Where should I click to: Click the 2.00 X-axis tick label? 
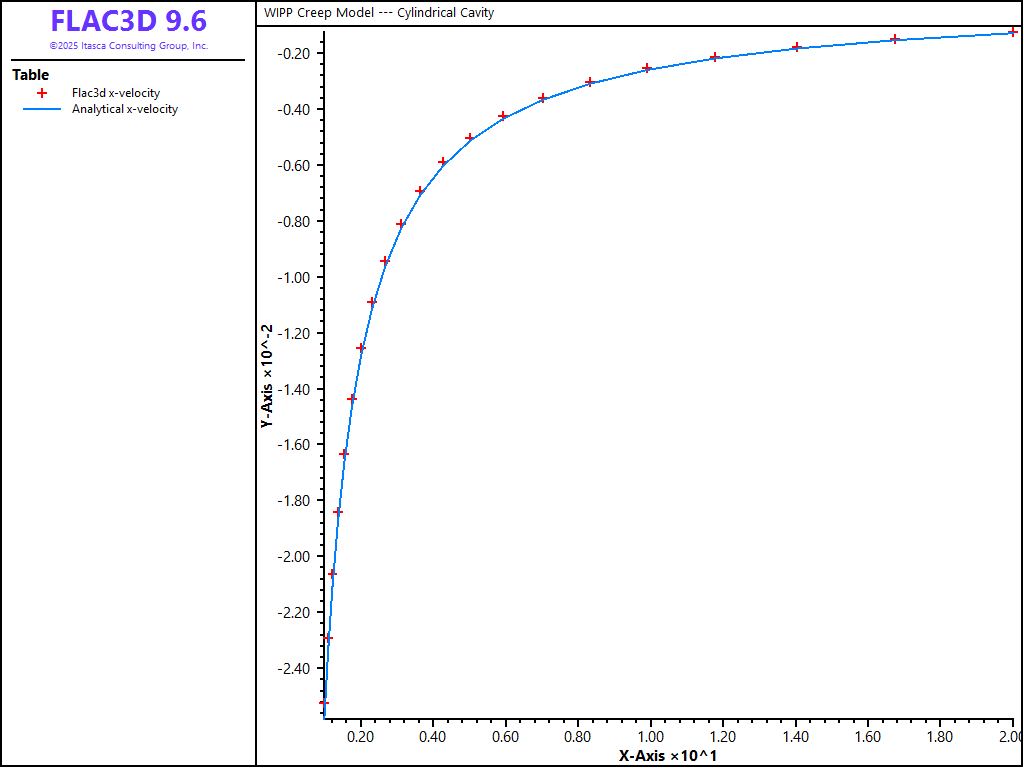(1010, 737)
